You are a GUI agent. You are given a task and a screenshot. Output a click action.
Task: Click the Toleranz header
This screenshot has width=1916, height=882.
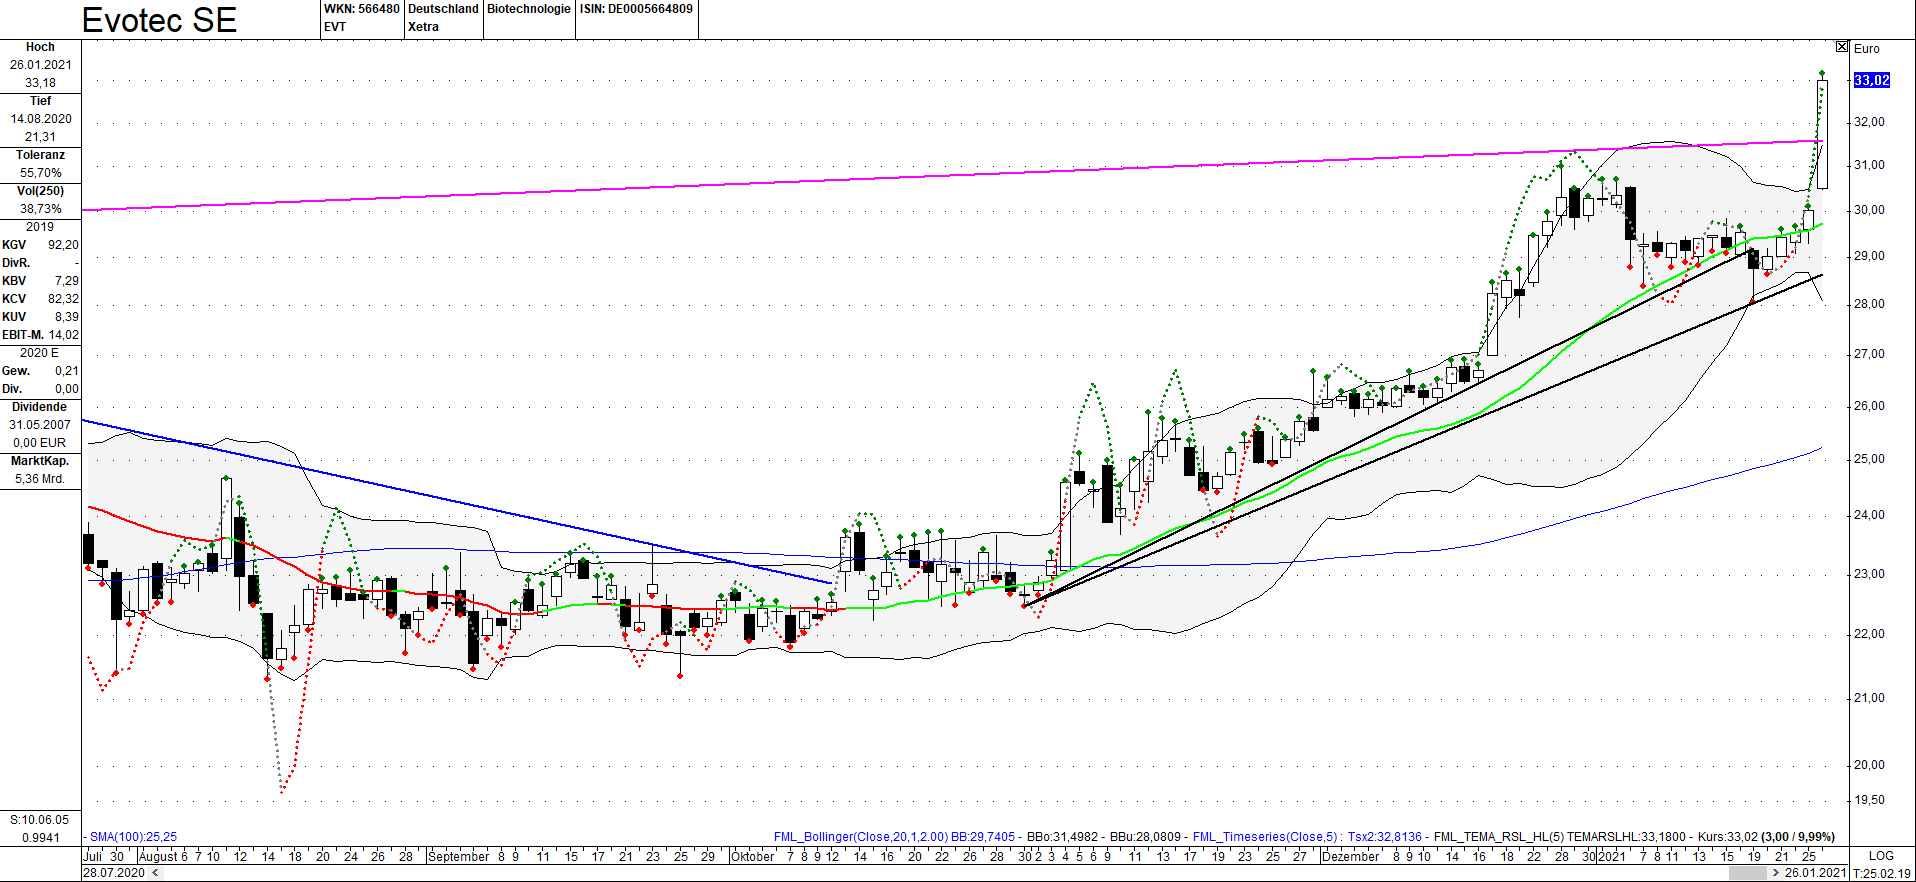pos(40,155)
